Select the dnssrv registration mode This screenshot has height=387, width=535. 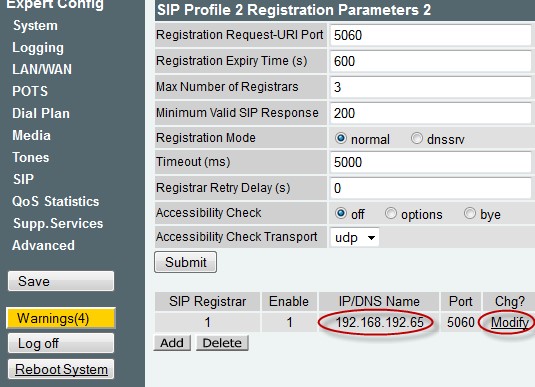(417, 138)
